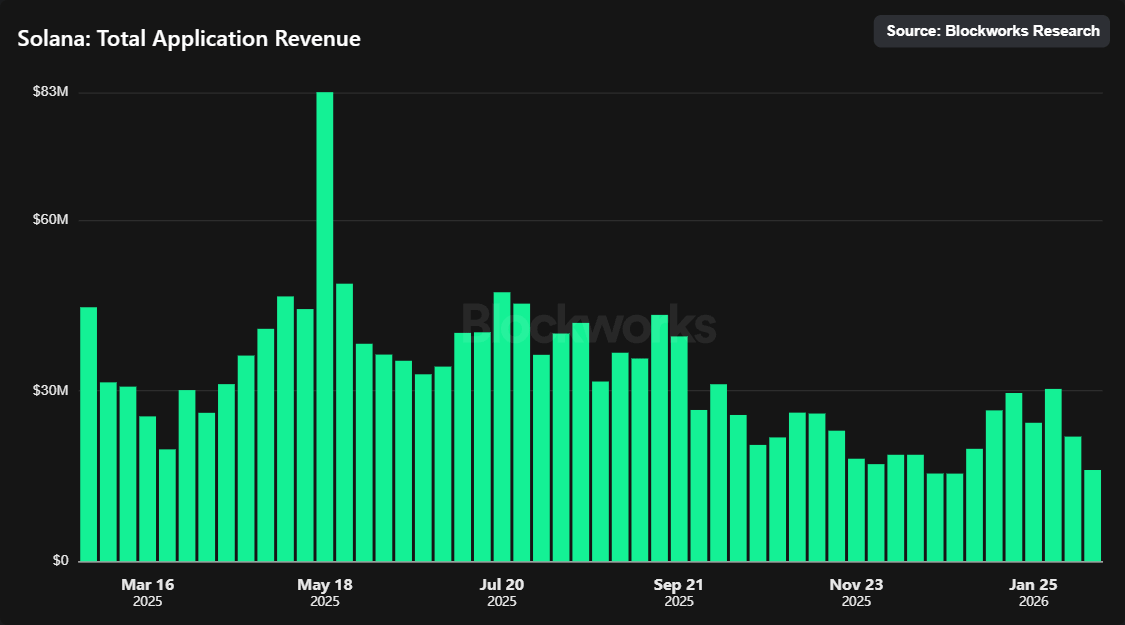Click the Mar 16 2025 x-axis label
This screenshot has height=625, width=1125.
point(148,592)
